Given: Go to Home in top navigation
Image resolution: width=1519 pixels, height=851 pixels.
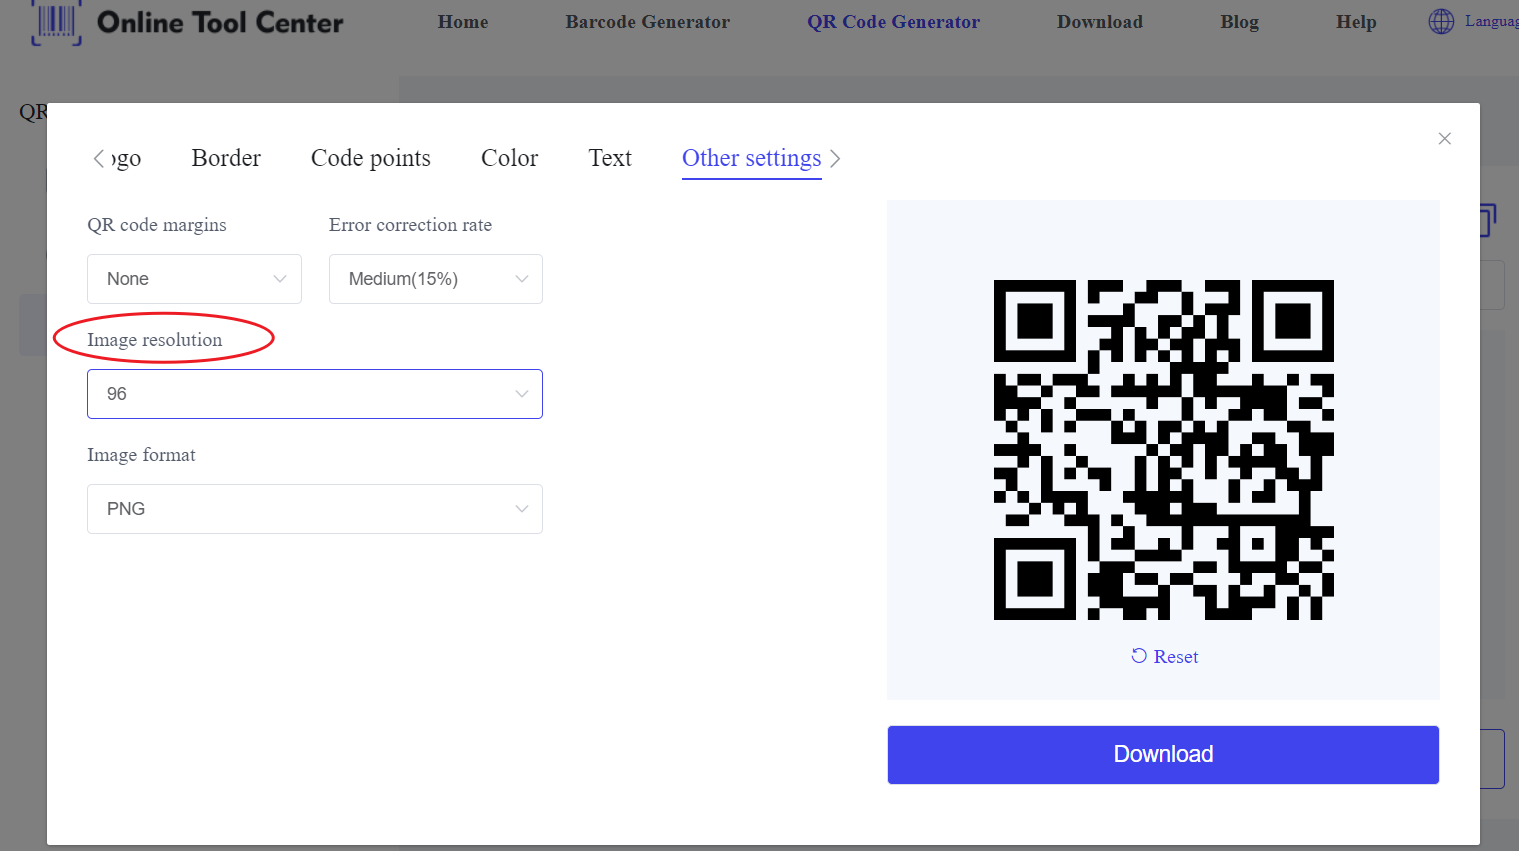Looking at the screenshot, I should point(463,22).
